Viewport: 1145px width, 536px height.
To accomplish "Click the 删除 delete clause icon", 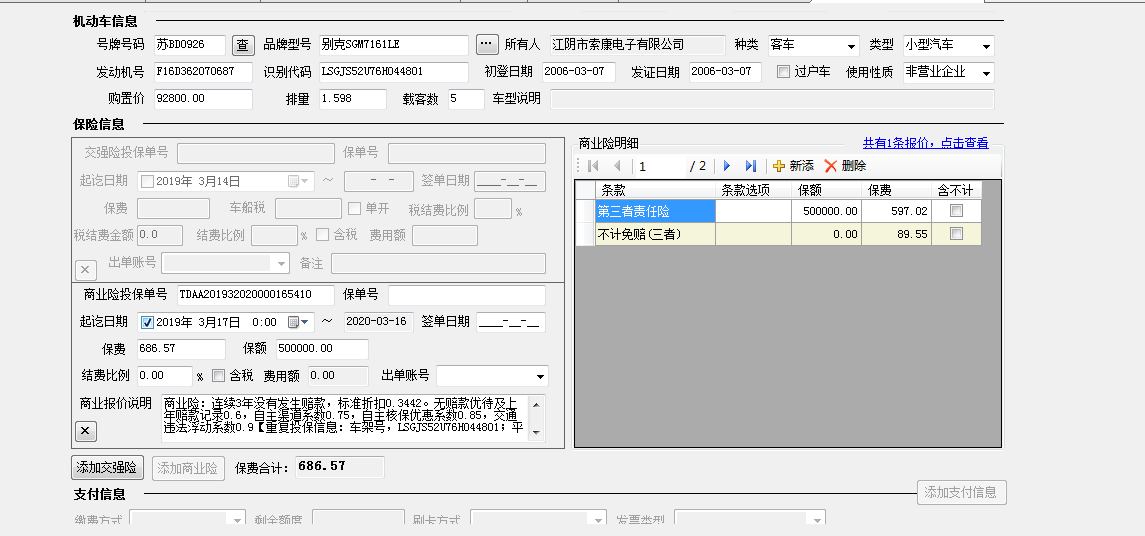I will 830,166.
